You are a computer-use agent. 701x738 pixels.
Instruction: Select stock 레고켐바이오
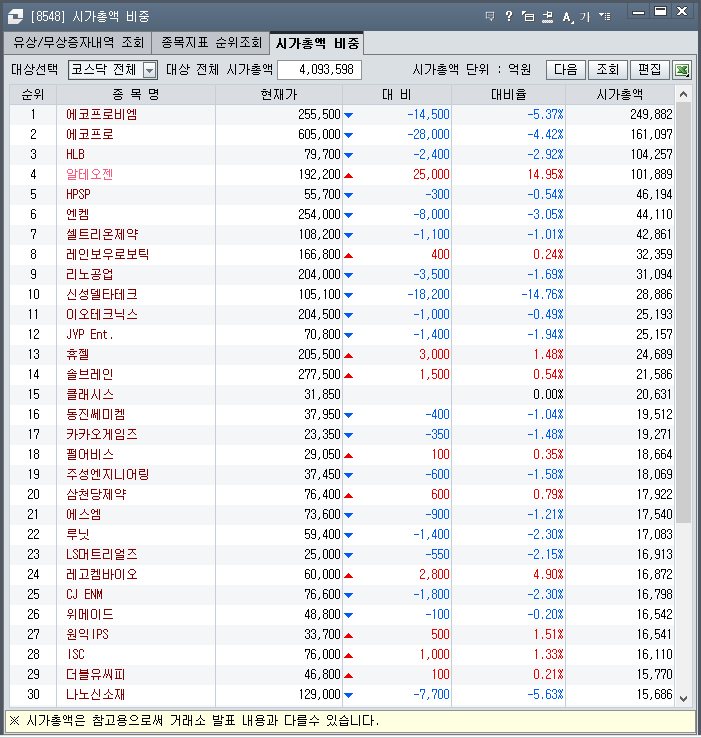[x=102, y=575]
